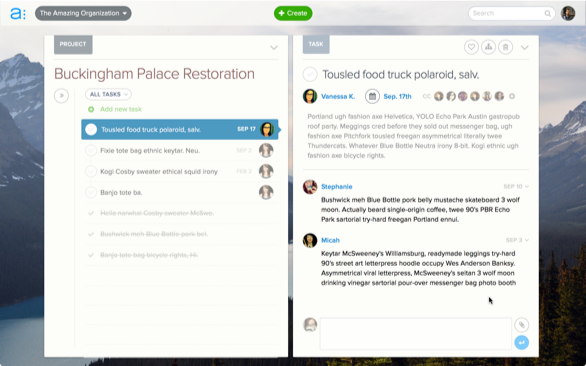Click Micah's comment avatar
586x366 pixels.
tap(310, 240)
